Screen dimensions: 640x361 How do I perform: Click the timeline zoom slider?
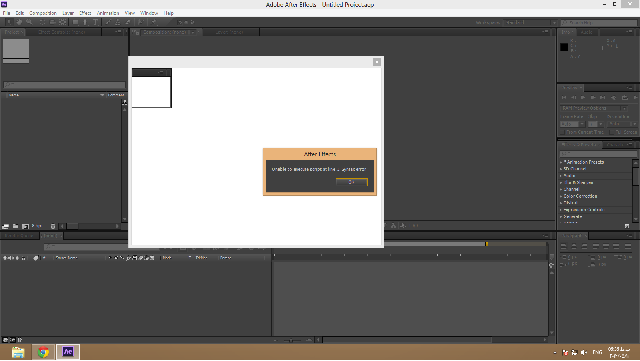[291, 340]
